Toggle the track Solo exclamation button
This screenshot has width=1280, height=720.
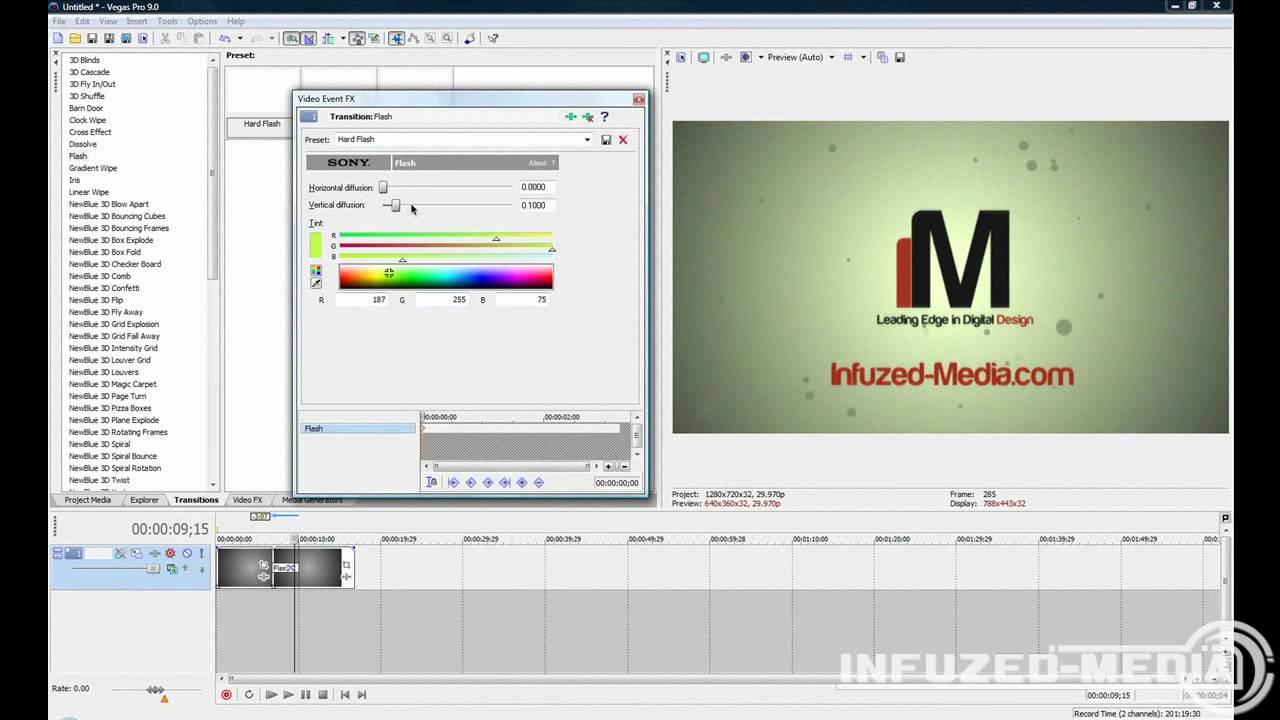tap(201, 553)
